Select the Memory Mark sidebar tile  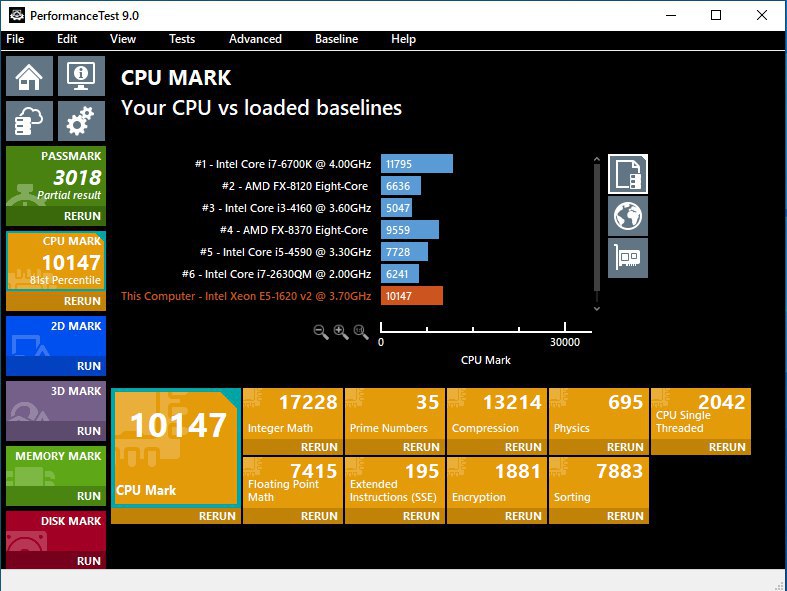(56, 466)
